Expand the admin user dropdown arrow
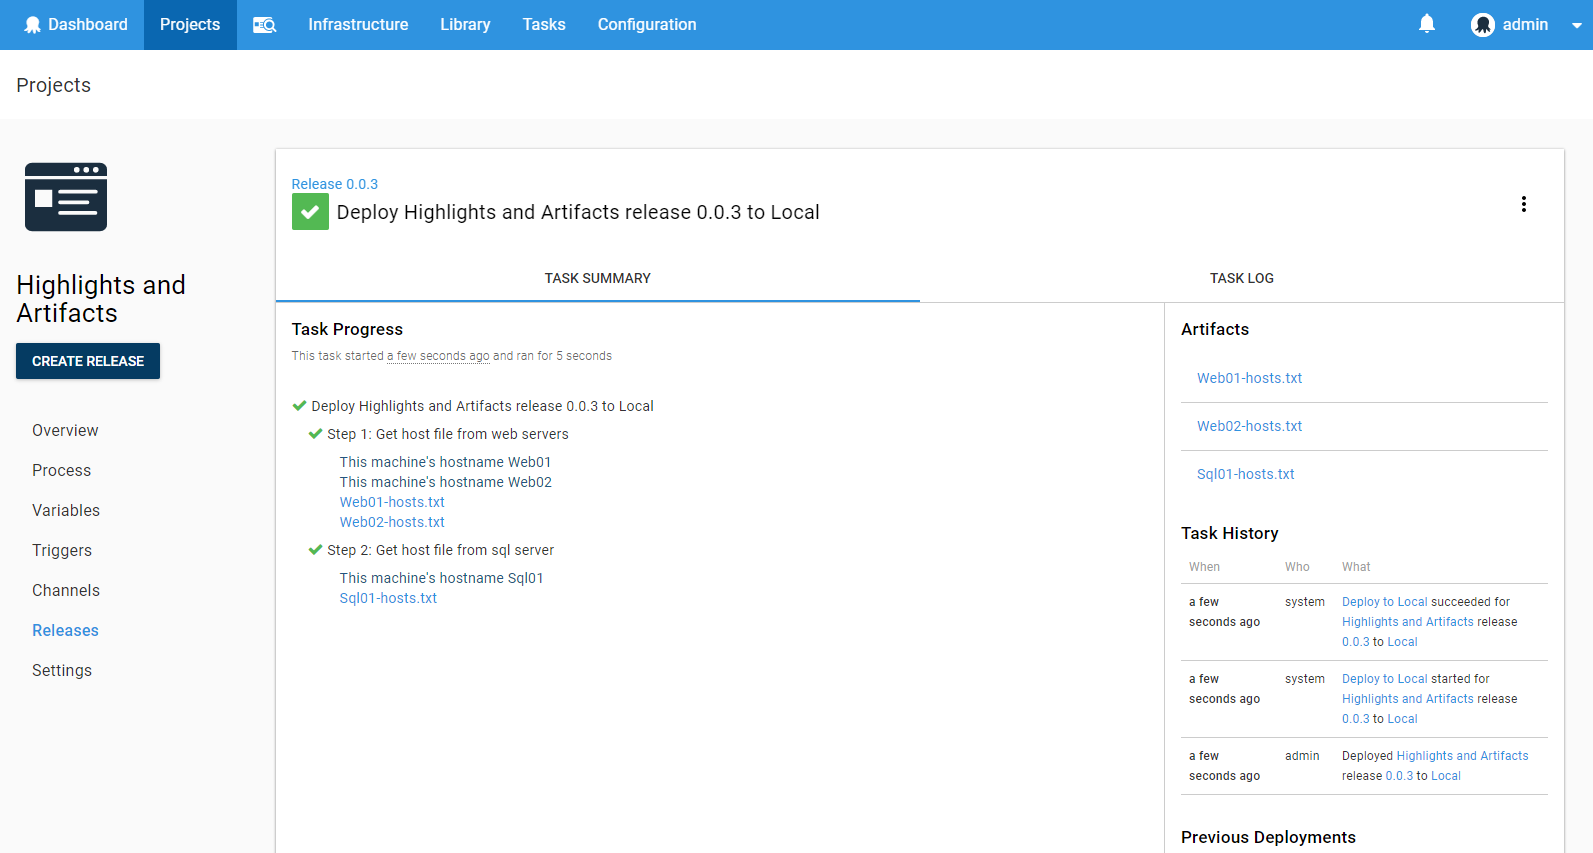Viewport: 1593px width, 853px height. (x=1576, y=26)
